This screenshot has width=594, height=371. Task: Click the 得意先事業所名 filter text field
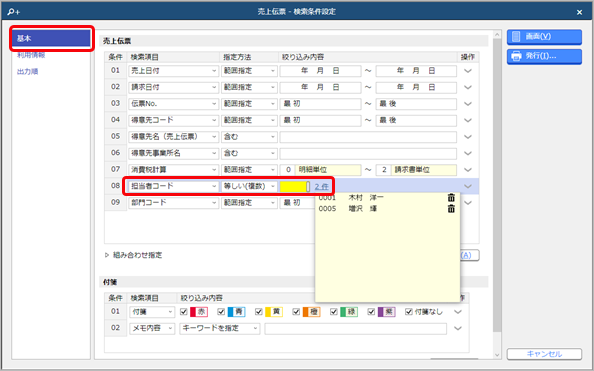(368, 153)
